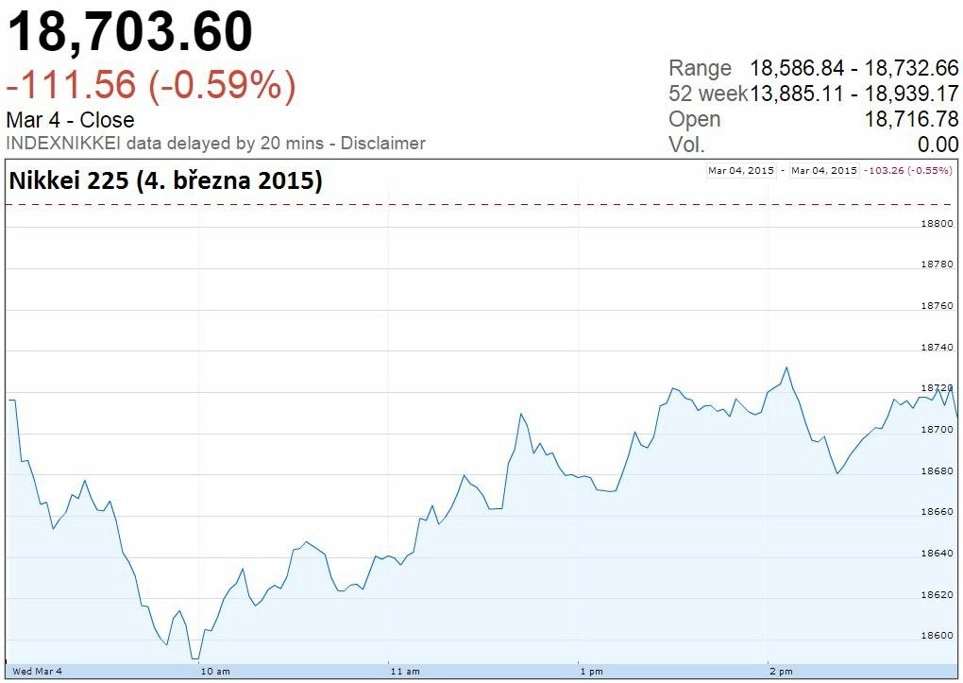Click the index value 18,703.60
This screenshot has width=963, height=683.
(130, 31)
